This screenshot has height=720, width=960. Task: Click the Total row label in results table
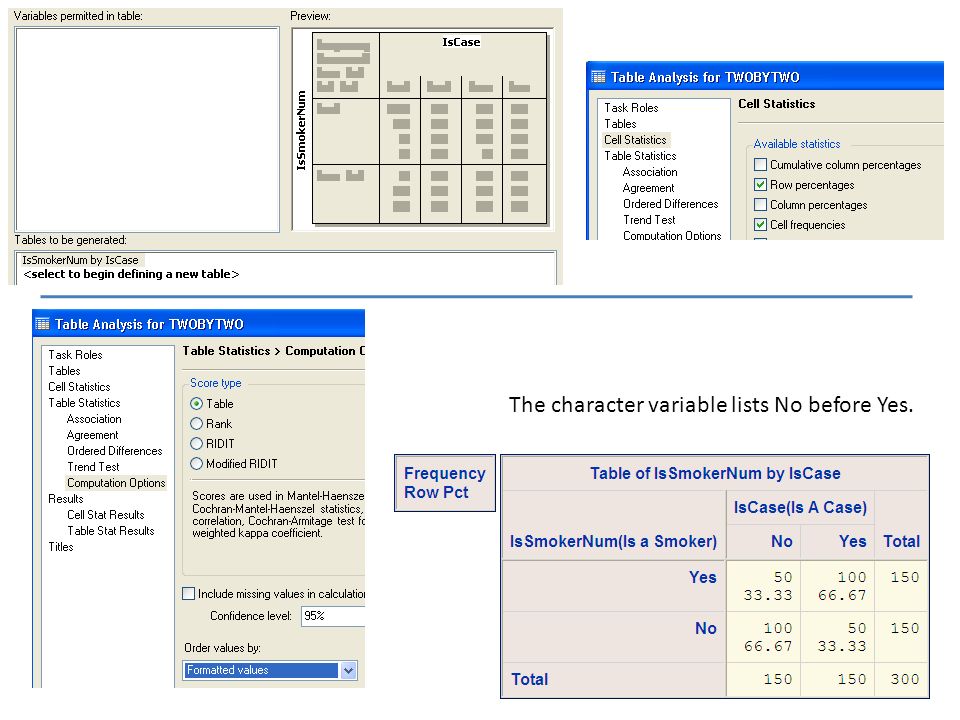pyautogui.click(x=530, y=679)
